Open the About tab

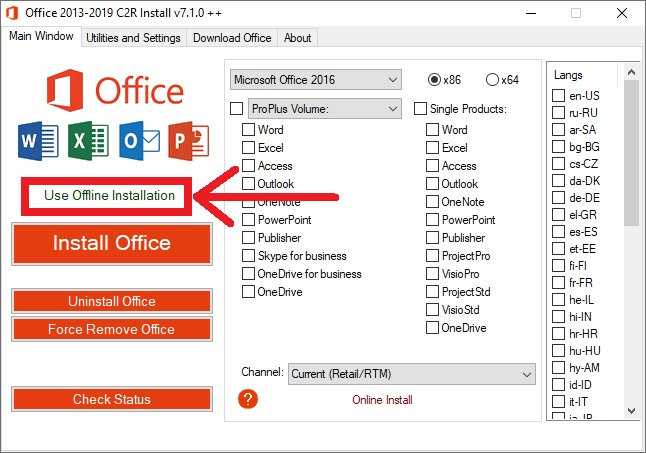click(x=297, y=37)
